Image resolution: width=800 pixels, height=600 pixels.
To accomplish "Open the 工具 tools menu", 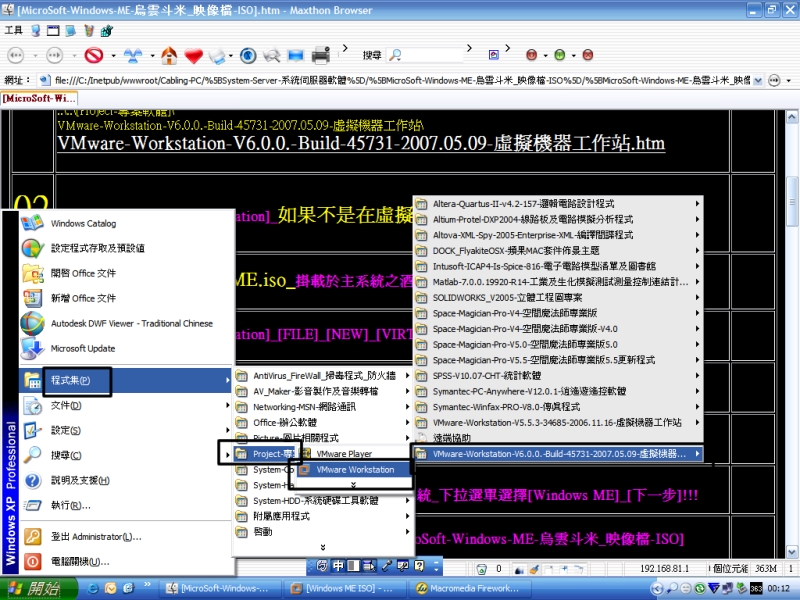I will pyautogui.click(x=14, y=31).
